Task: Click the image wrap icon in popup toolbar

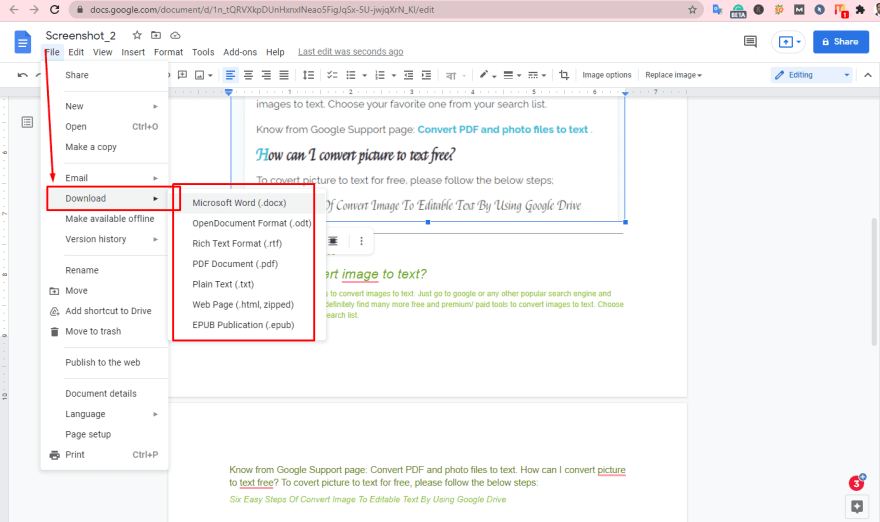Action: pyautogui.click(x=333, y=241)
